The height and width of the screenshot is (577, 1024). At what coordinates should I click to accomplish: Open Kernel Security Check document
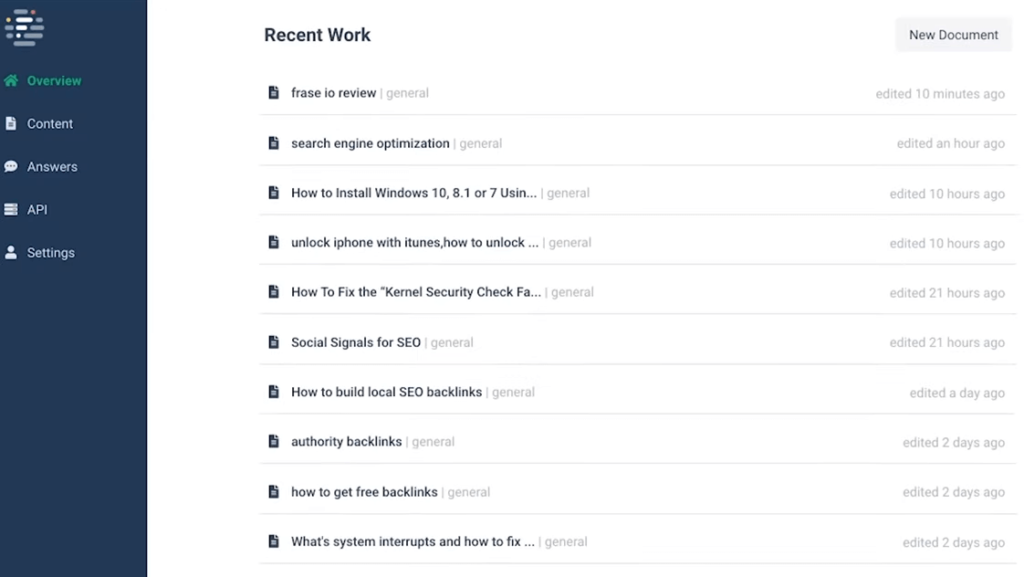(416, 292)
